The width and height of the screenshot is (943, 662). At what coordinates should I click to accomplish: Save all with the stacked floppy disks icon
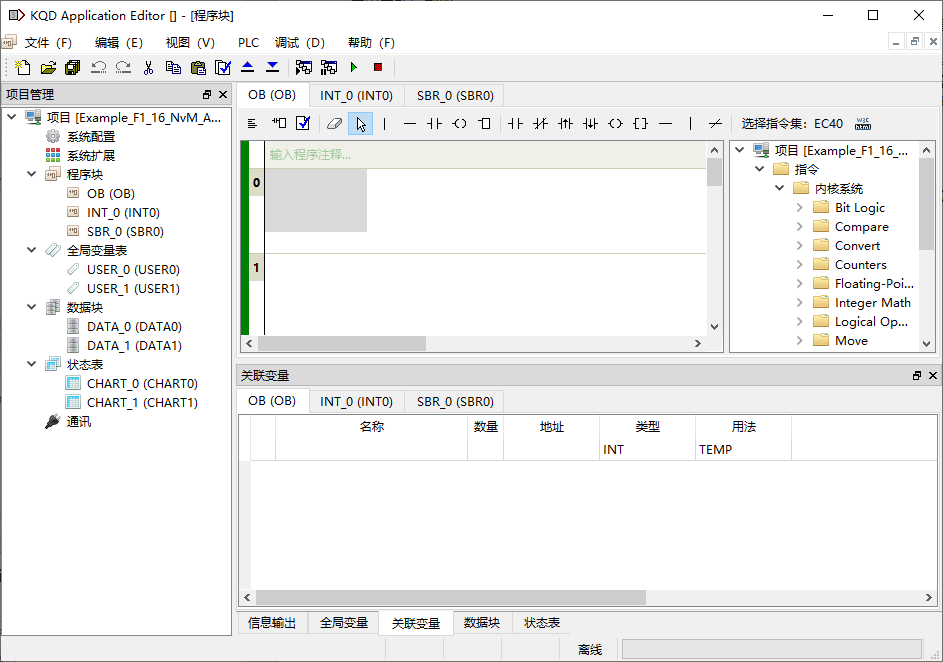click(73, 67)
